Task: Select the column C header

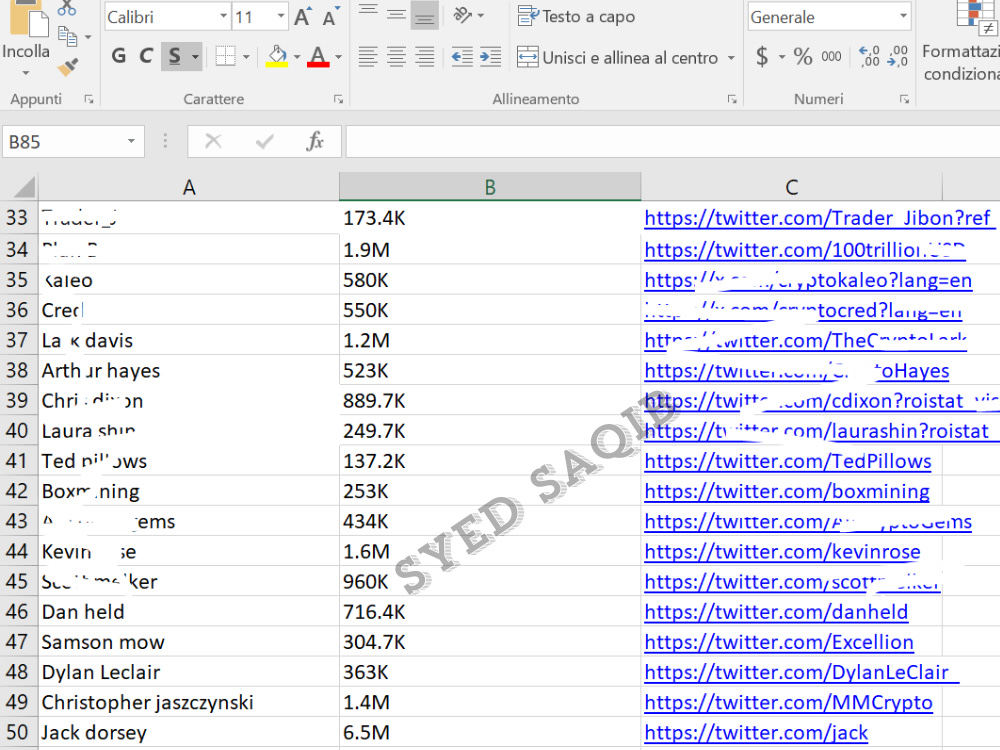Action: coord(791,187)
